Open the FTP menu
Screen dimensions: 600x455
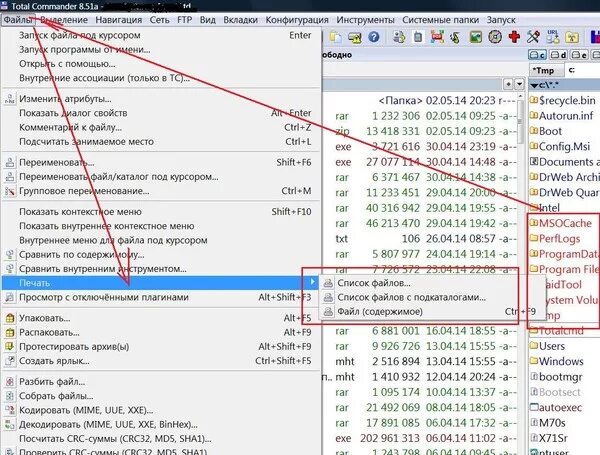tap(184, 20)
